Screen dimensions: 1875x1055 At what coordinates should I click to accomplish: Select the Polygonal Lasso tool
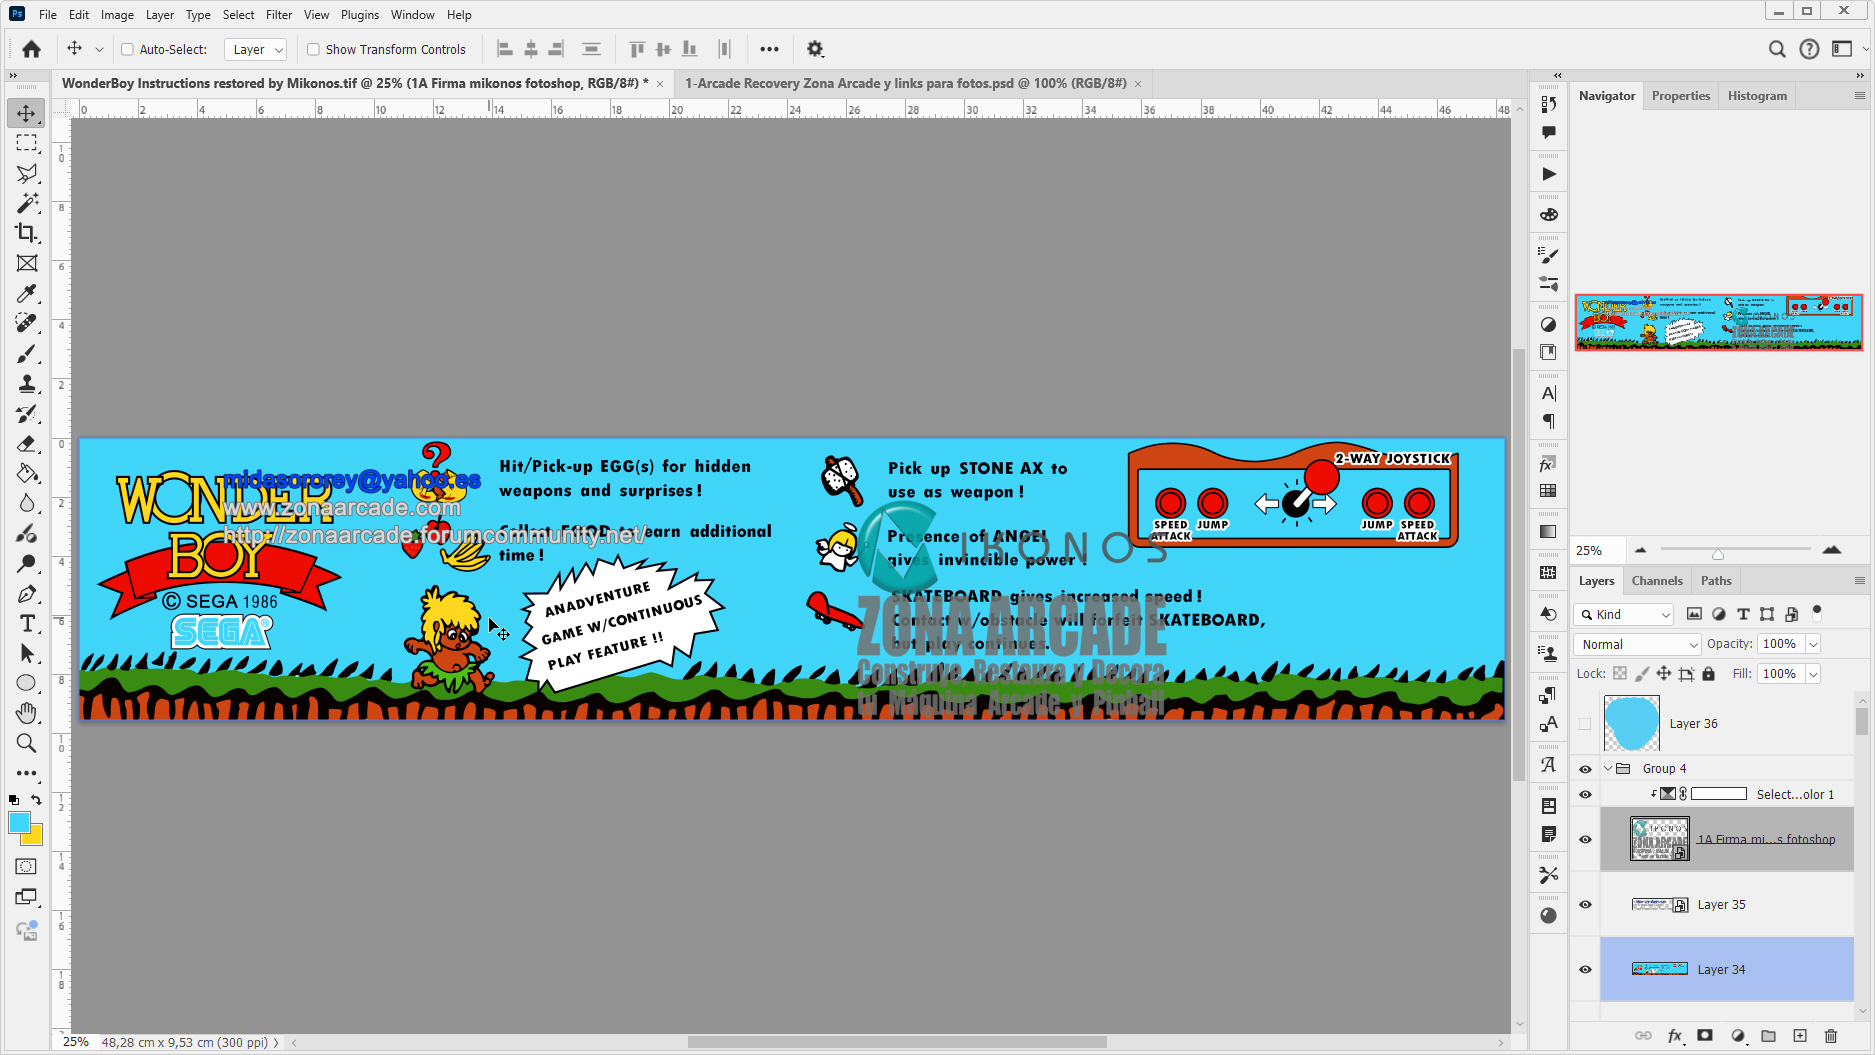(x=27, y=173)
